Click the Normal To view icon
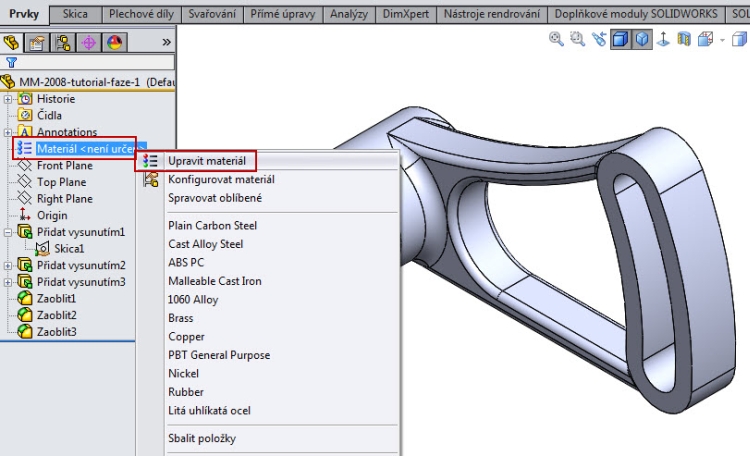Viewport: 750px width, 456px height. pos(663,39)
